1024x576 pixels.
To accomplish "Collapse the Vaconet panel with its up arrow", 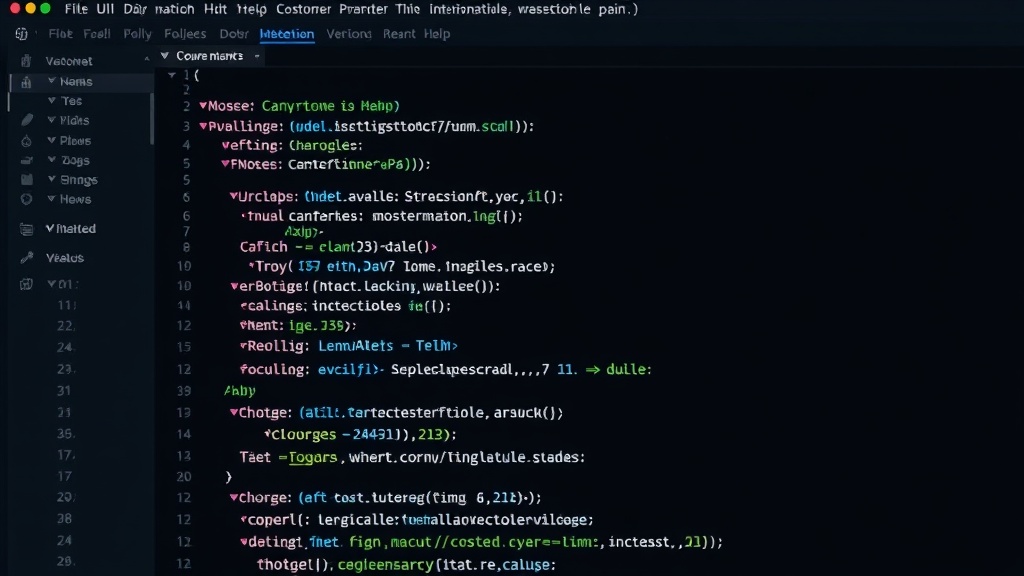I will (146, 59).
